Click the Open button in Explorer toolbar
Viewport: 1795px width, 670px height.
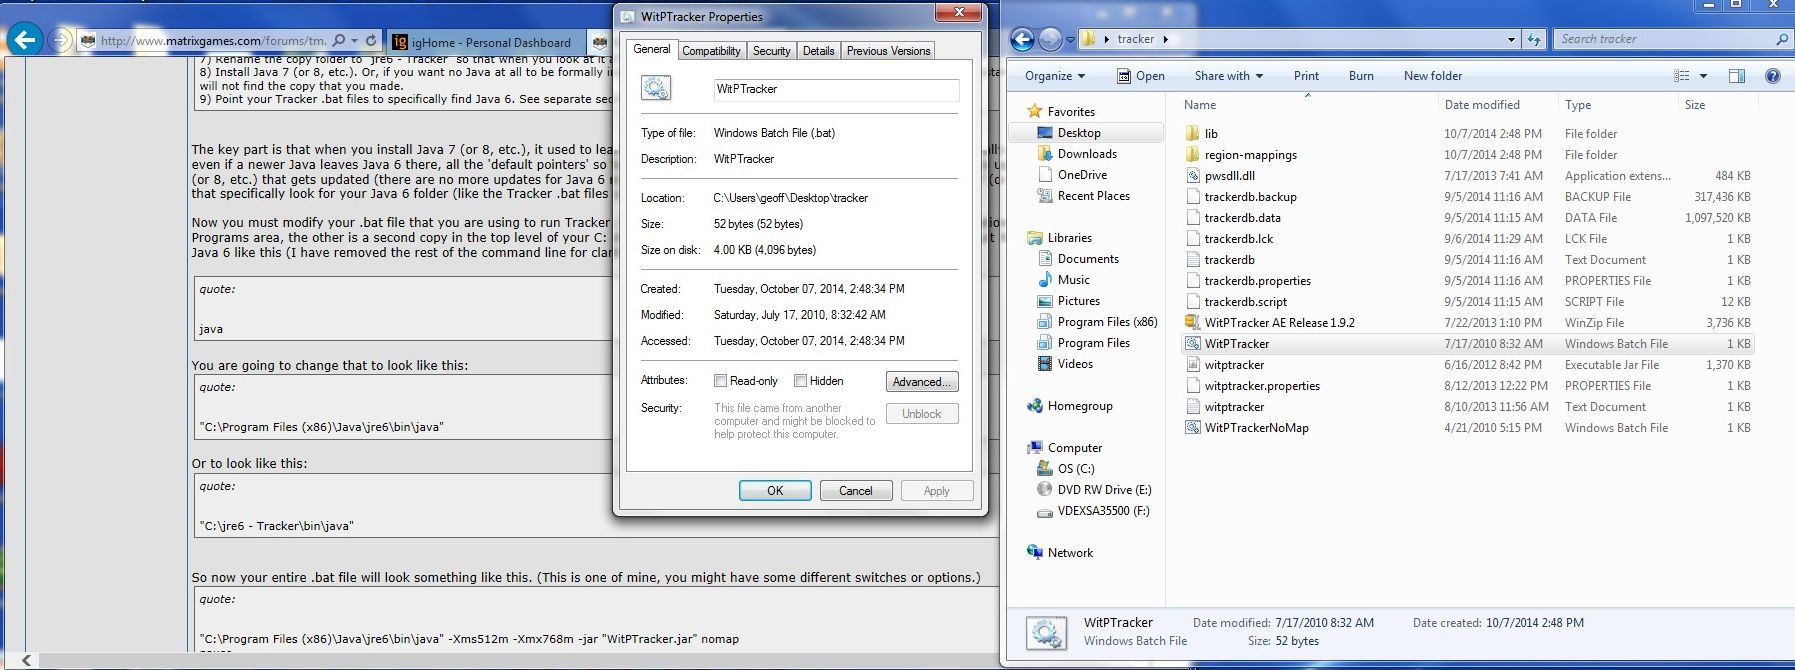pos(1140,76)
